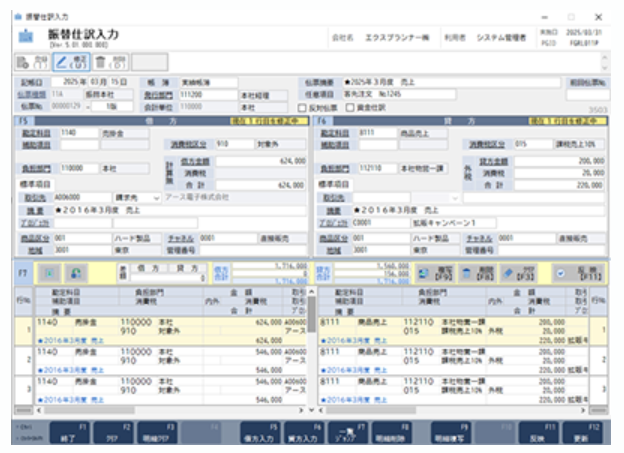
Task: Close the 振替仕訳入力 window
Action: pos(598,17)
